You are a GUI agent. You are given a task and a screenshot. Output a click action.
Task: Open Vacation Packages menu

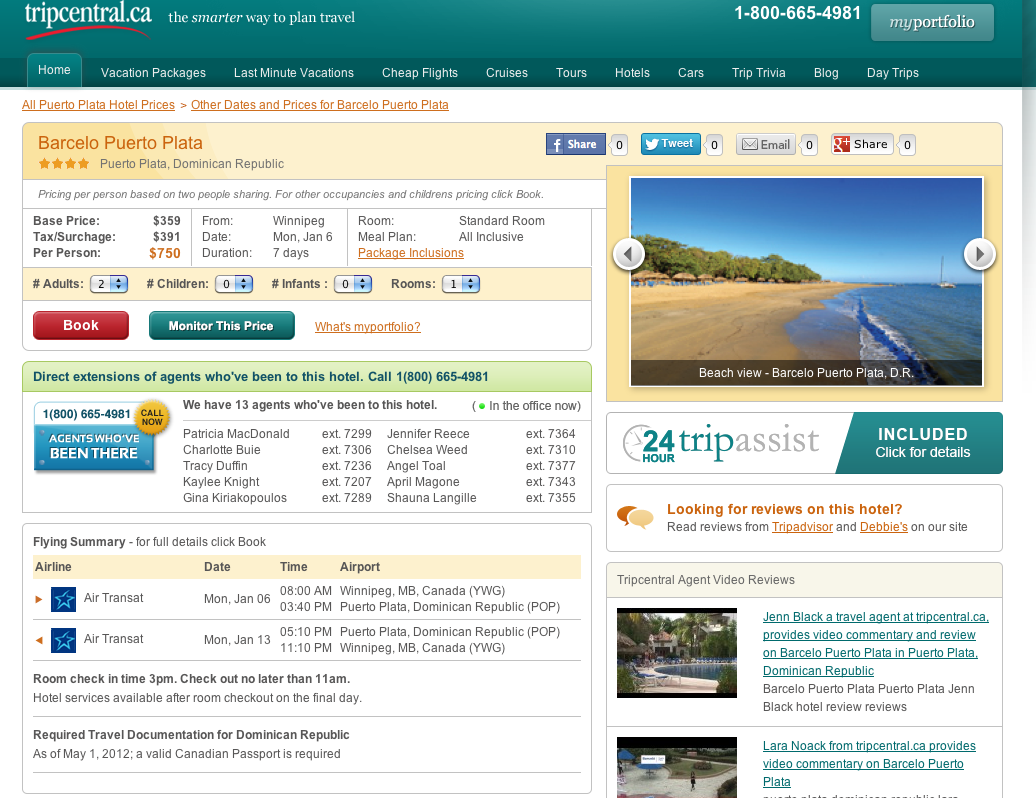point(153,73)
